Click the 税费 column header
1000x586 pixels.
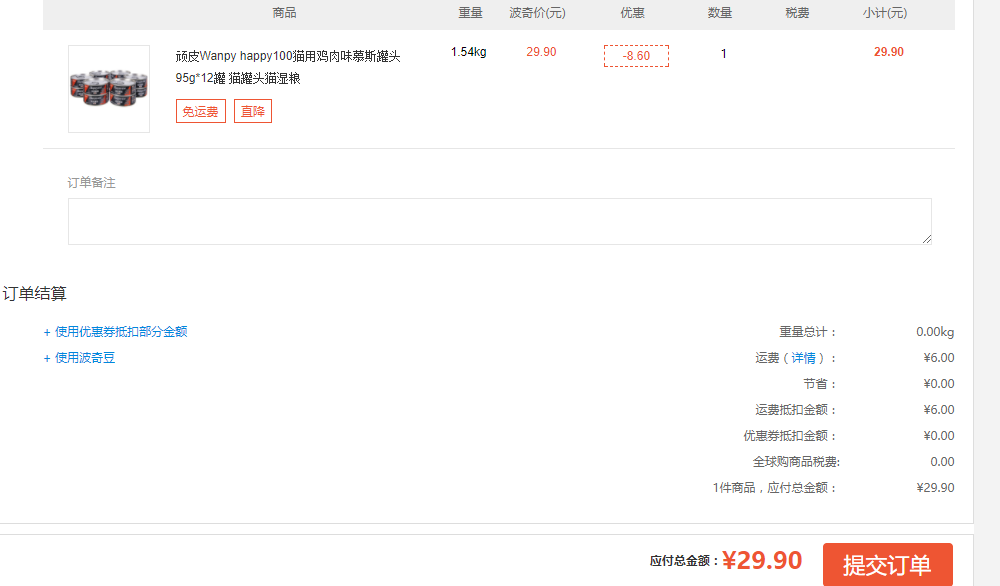[797, 13]
